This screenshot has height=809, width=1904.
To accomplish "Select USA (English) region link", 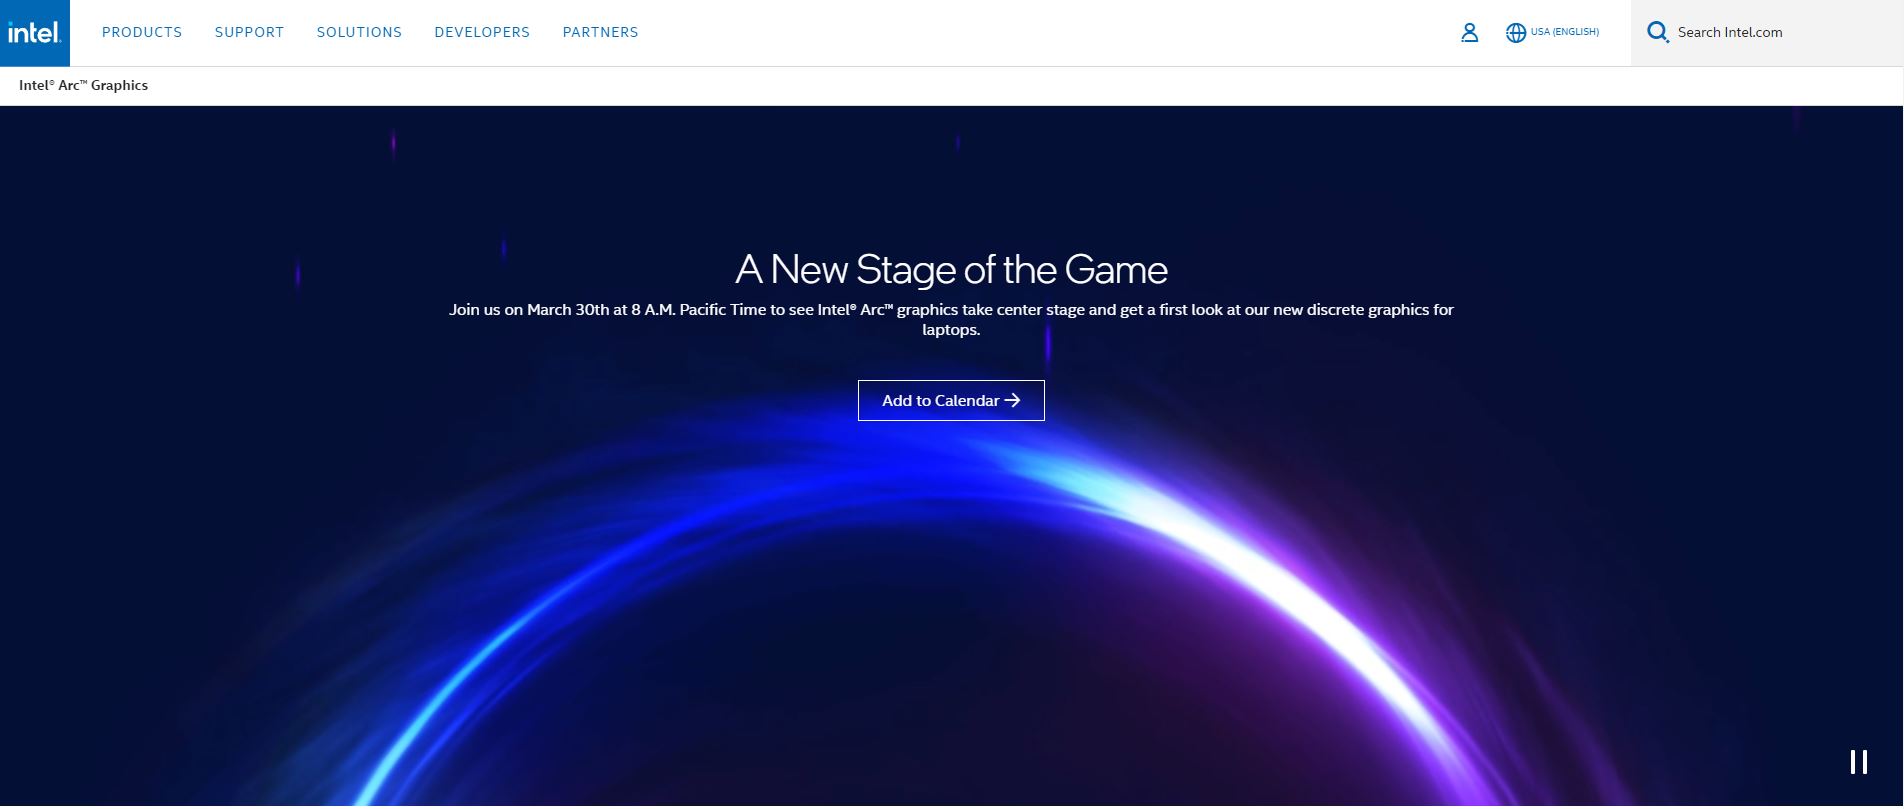I will [1565, 32].
